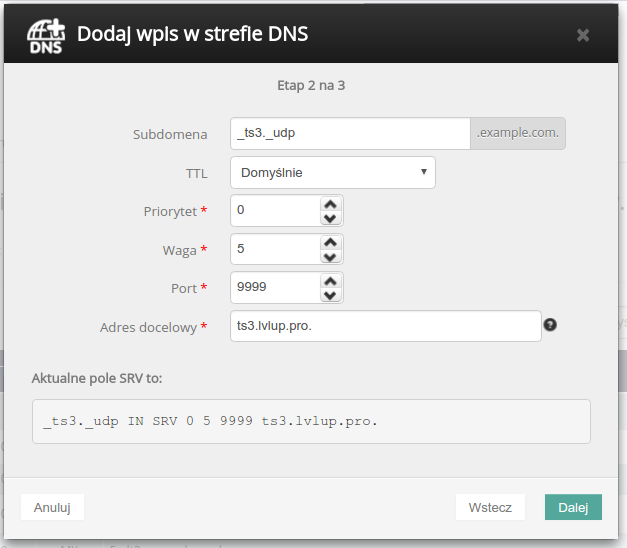Focus the Subdomena text field
Image resolution: width=627 pixels, height=548 pixels.
pos(349,134)
